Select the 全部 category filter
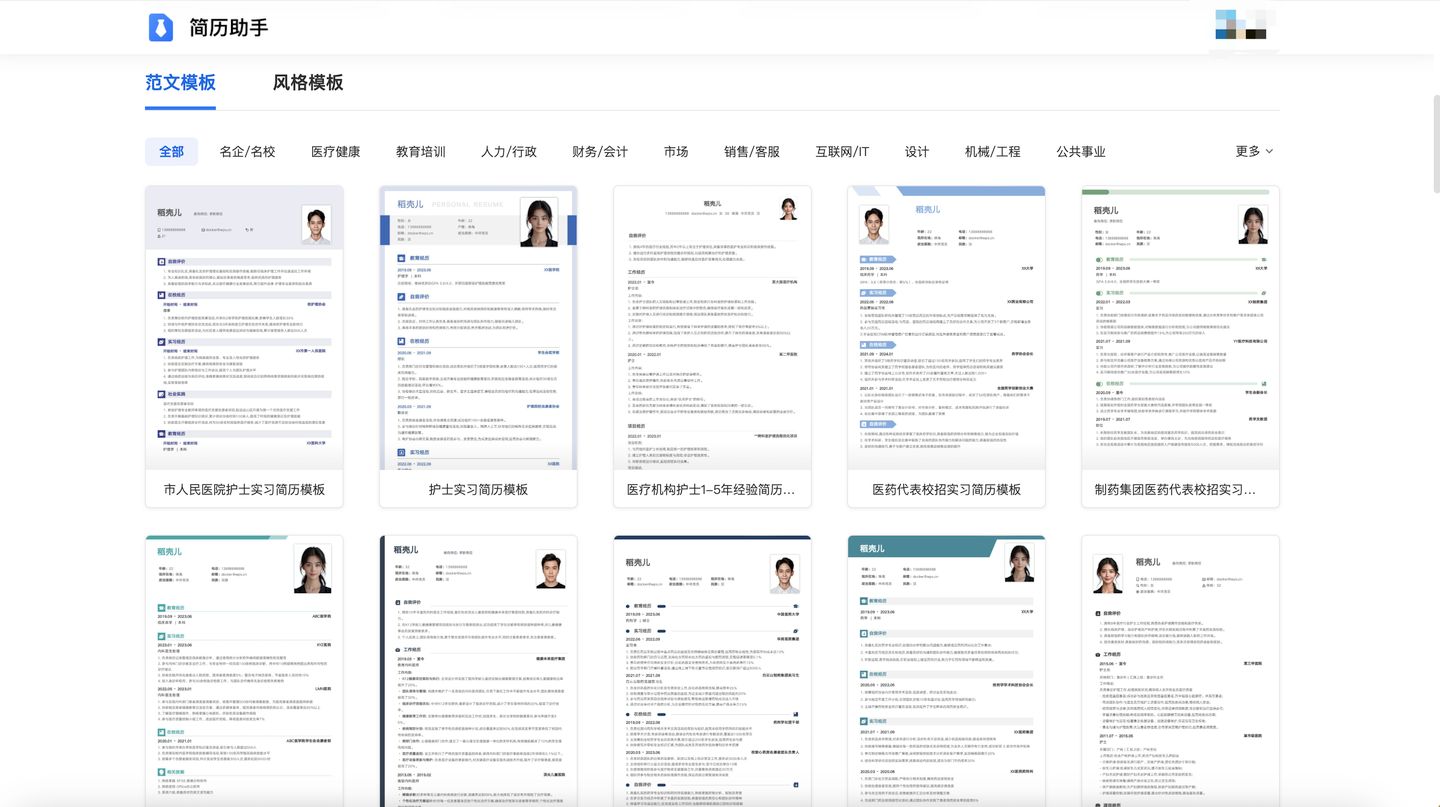 171,152
